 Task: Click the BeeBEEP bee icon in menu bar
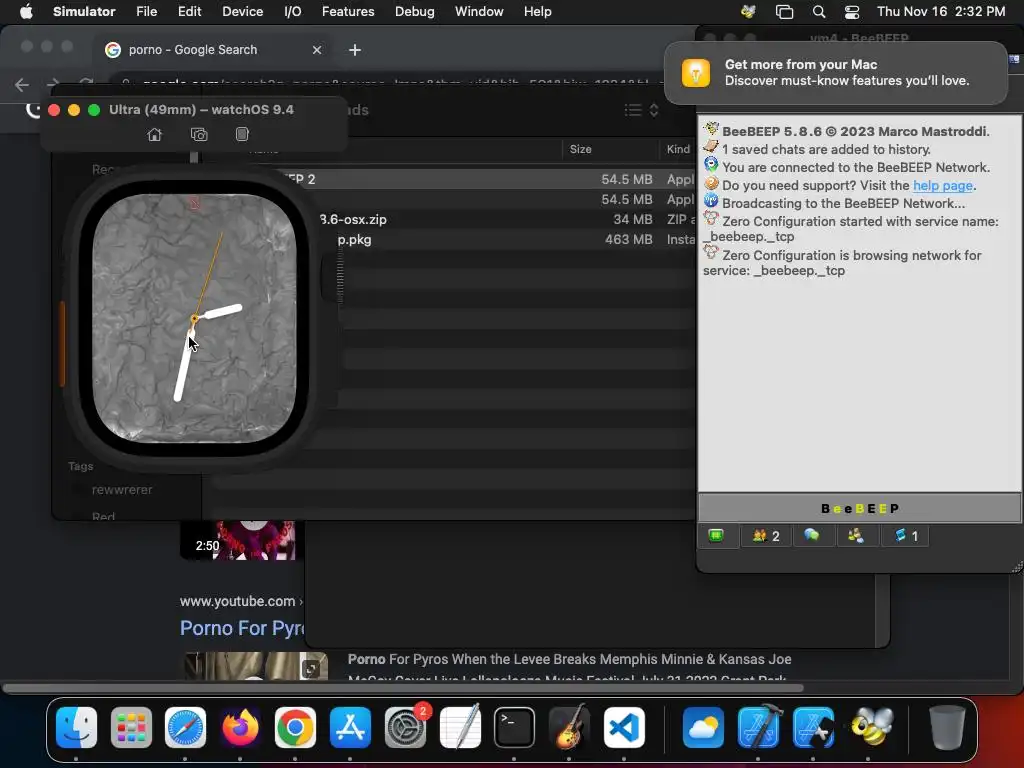(x=748, y=11)
